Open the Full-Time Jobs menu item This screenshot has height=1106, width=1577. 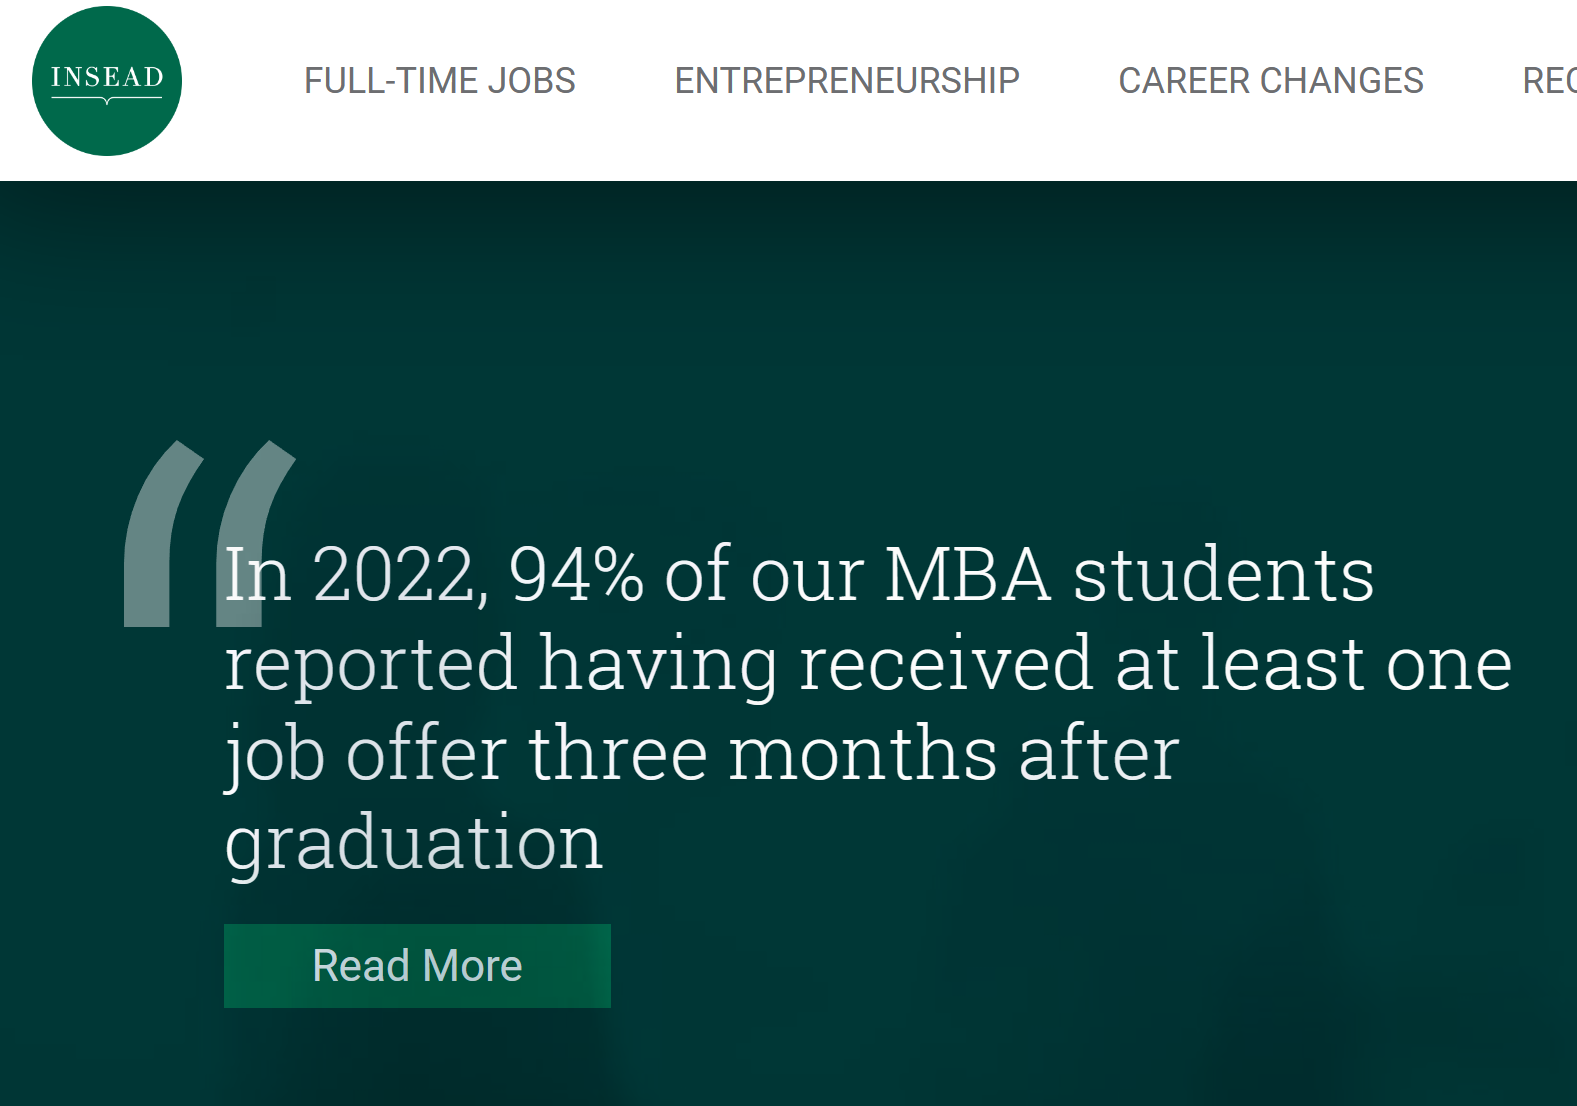point(439,81)
